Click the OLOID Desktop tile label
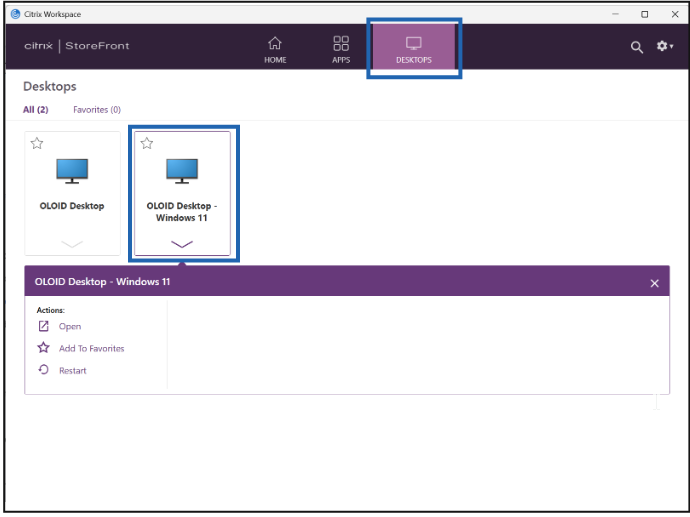 point(72,206)
